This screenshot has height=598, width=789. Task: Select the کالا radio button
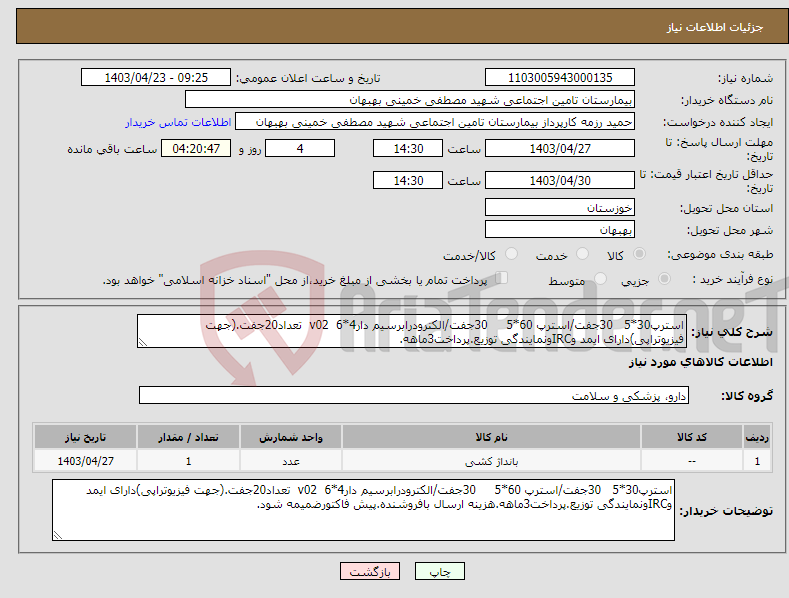640,254
